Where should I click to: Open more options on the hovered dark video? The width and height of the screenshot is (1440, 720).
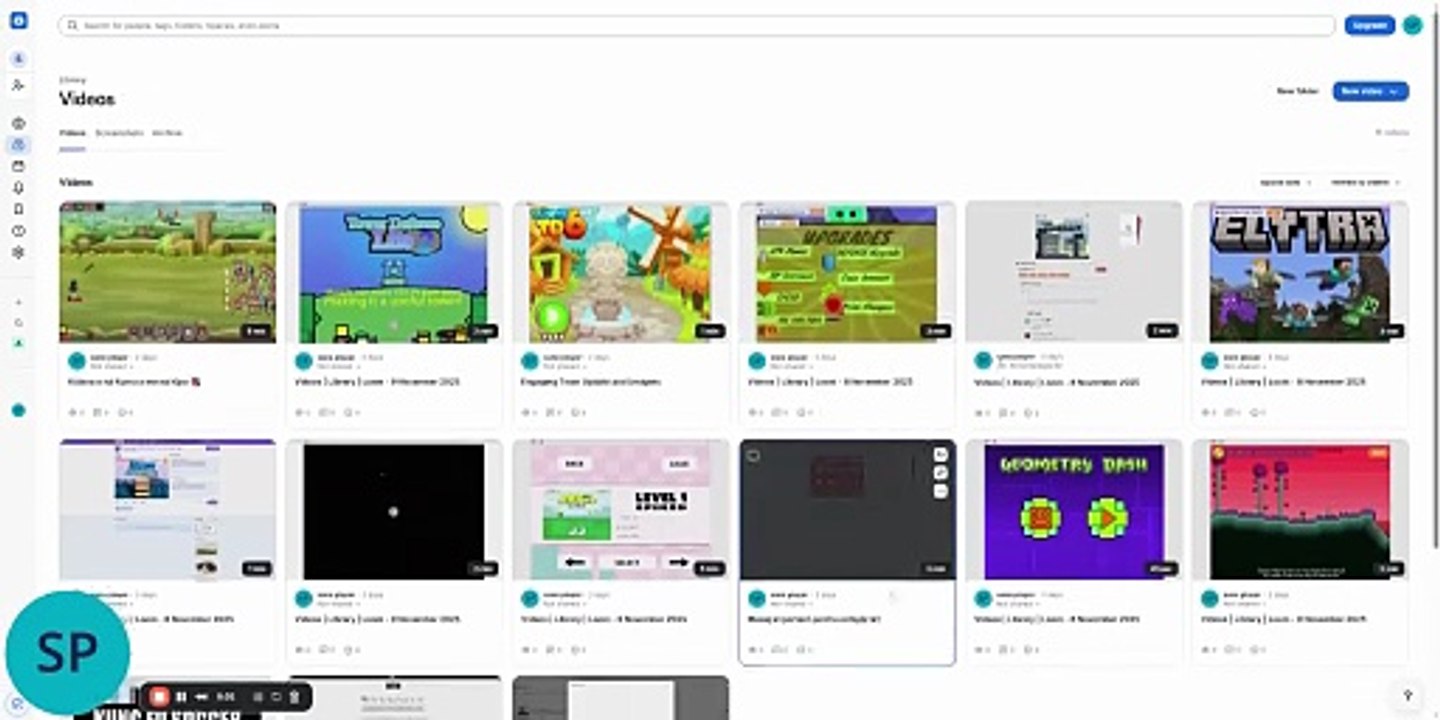click(x=941, y=491)
